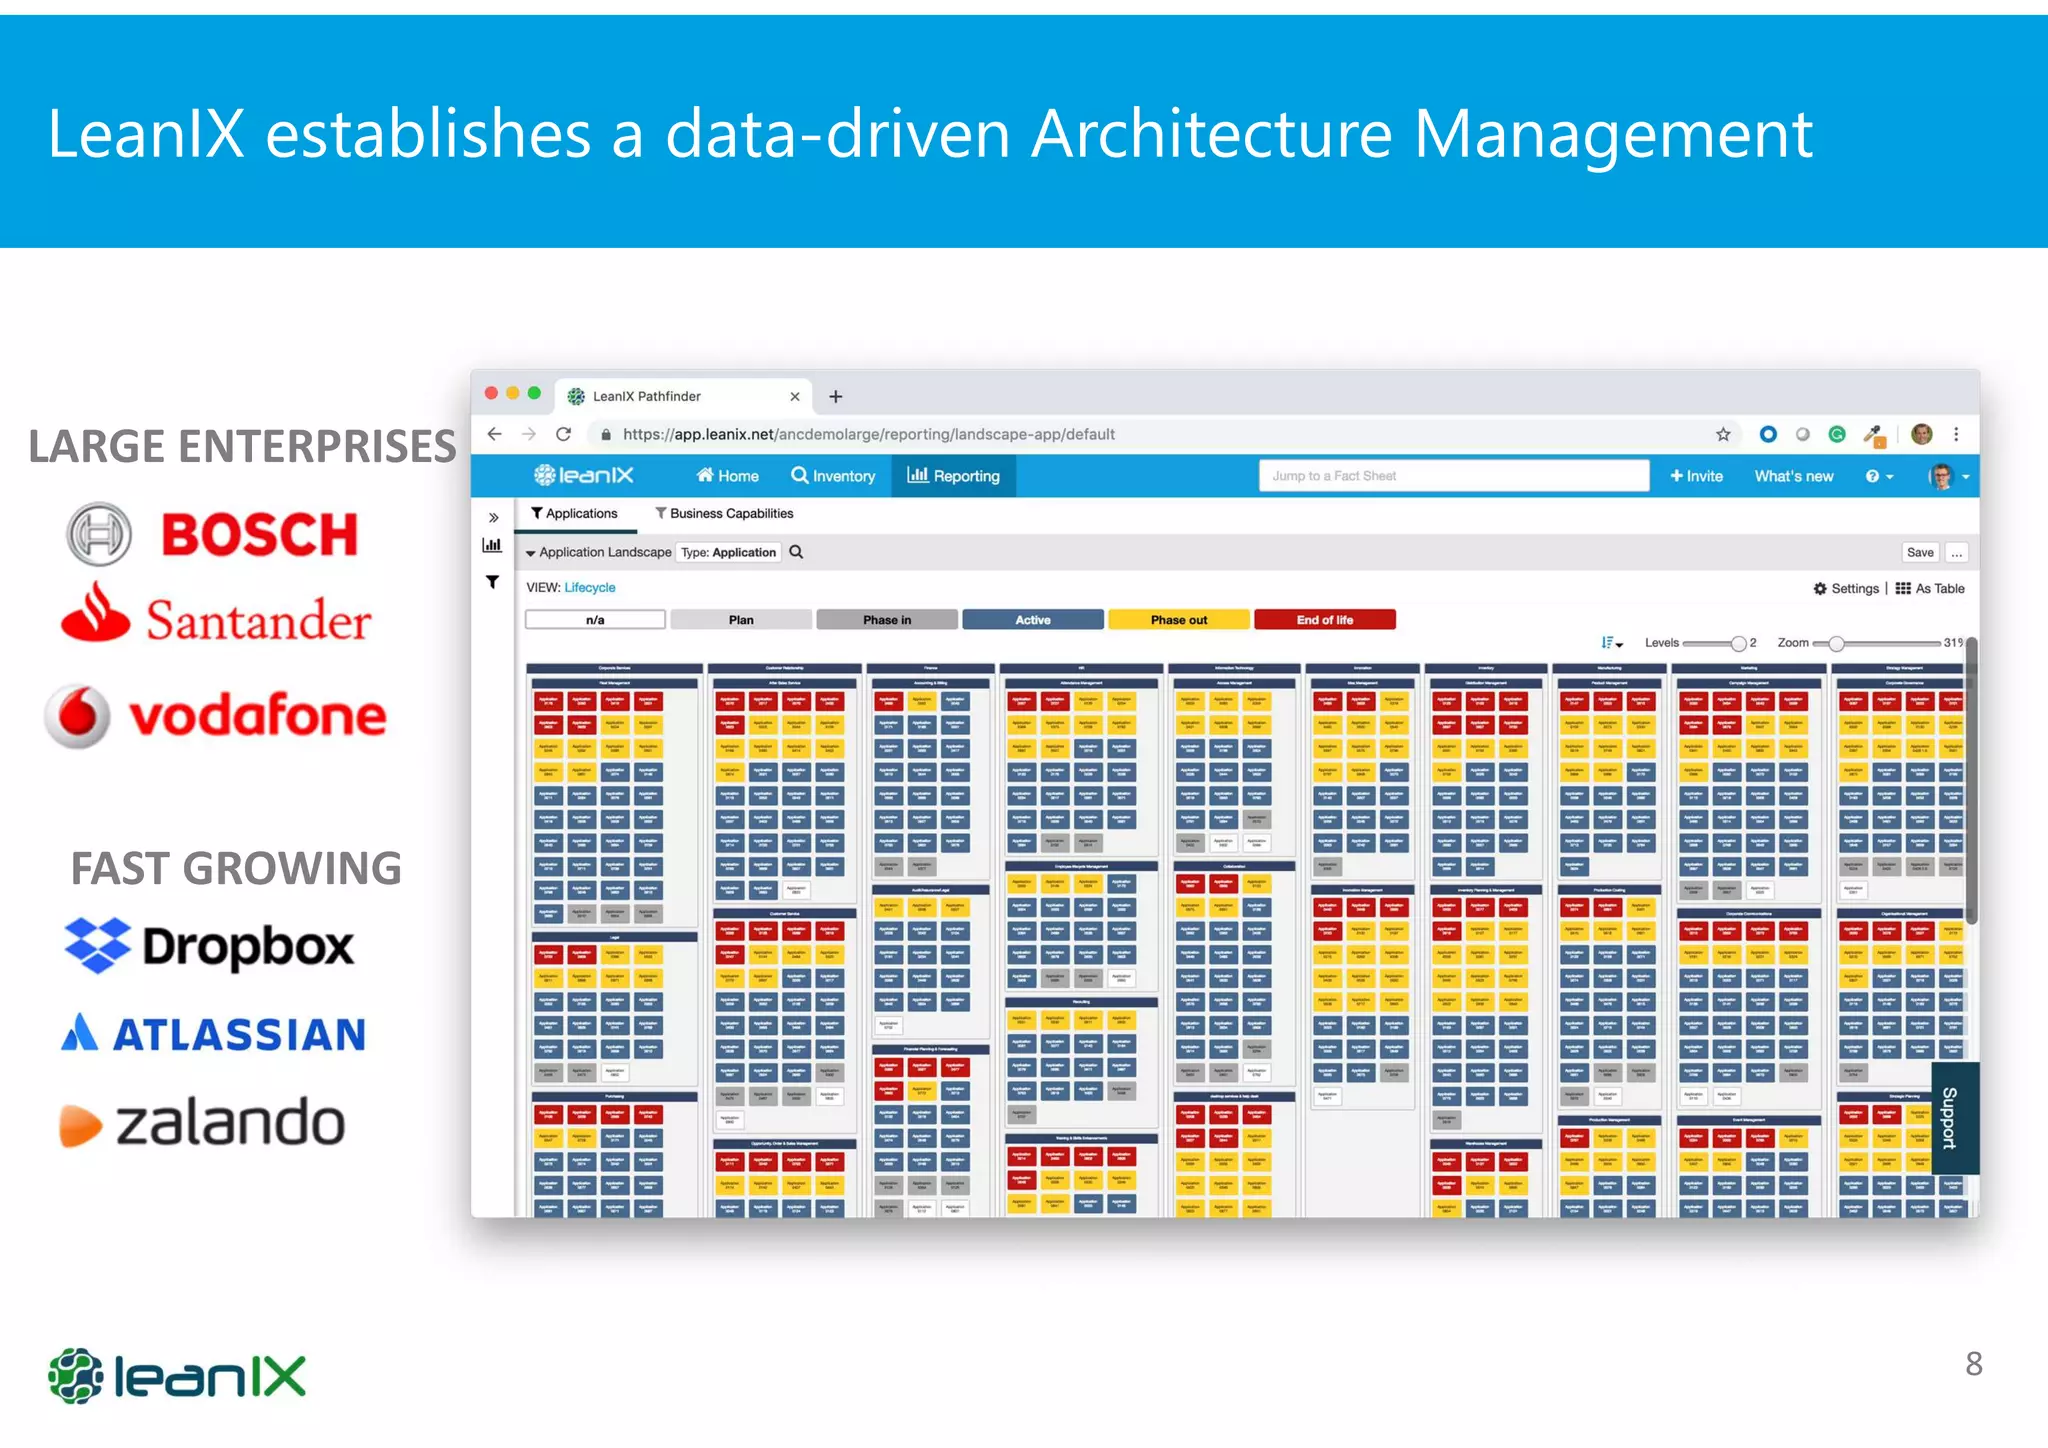Click the Phase in legend swatch

[887, 620]
